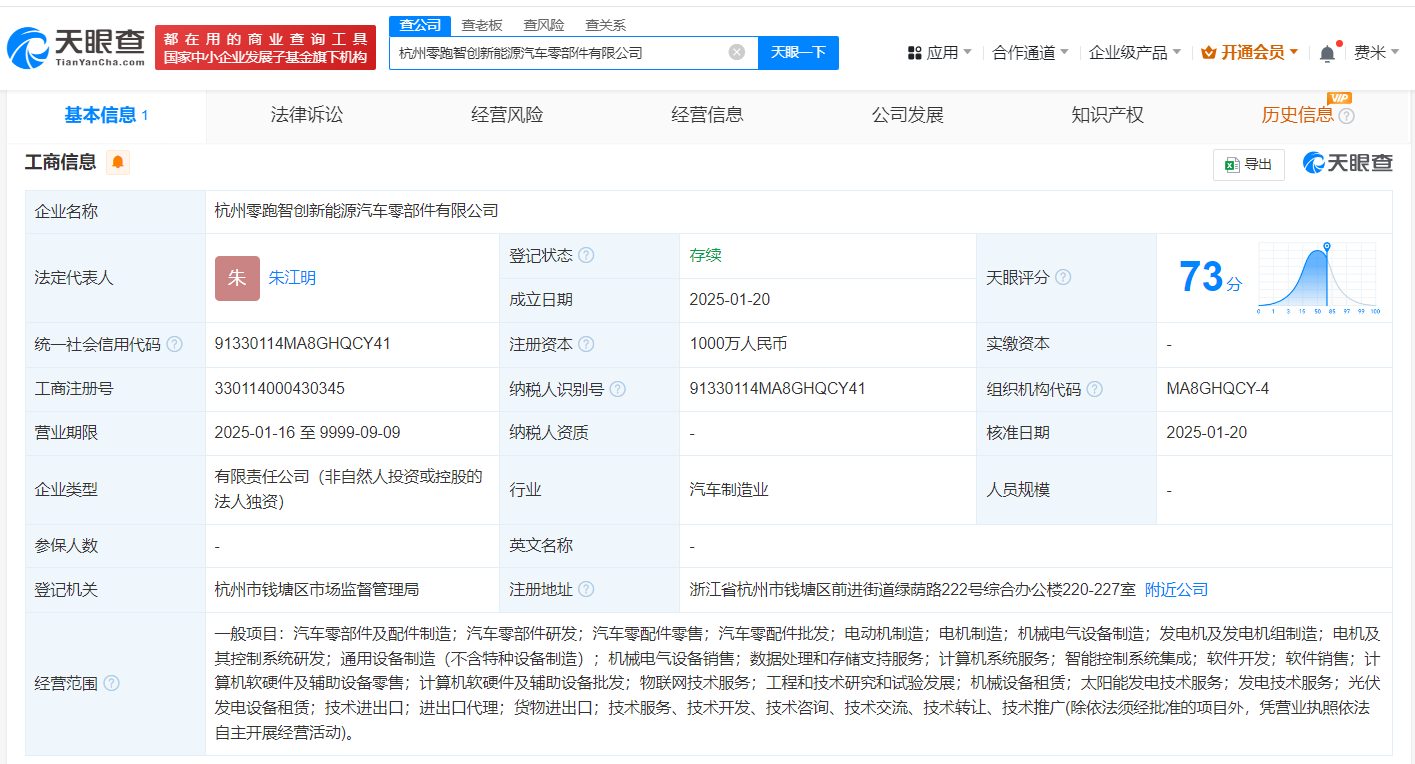Click the grid icon beside 应用
Viewport: 1415px width, 764px height.
click(x=916, y=50)
